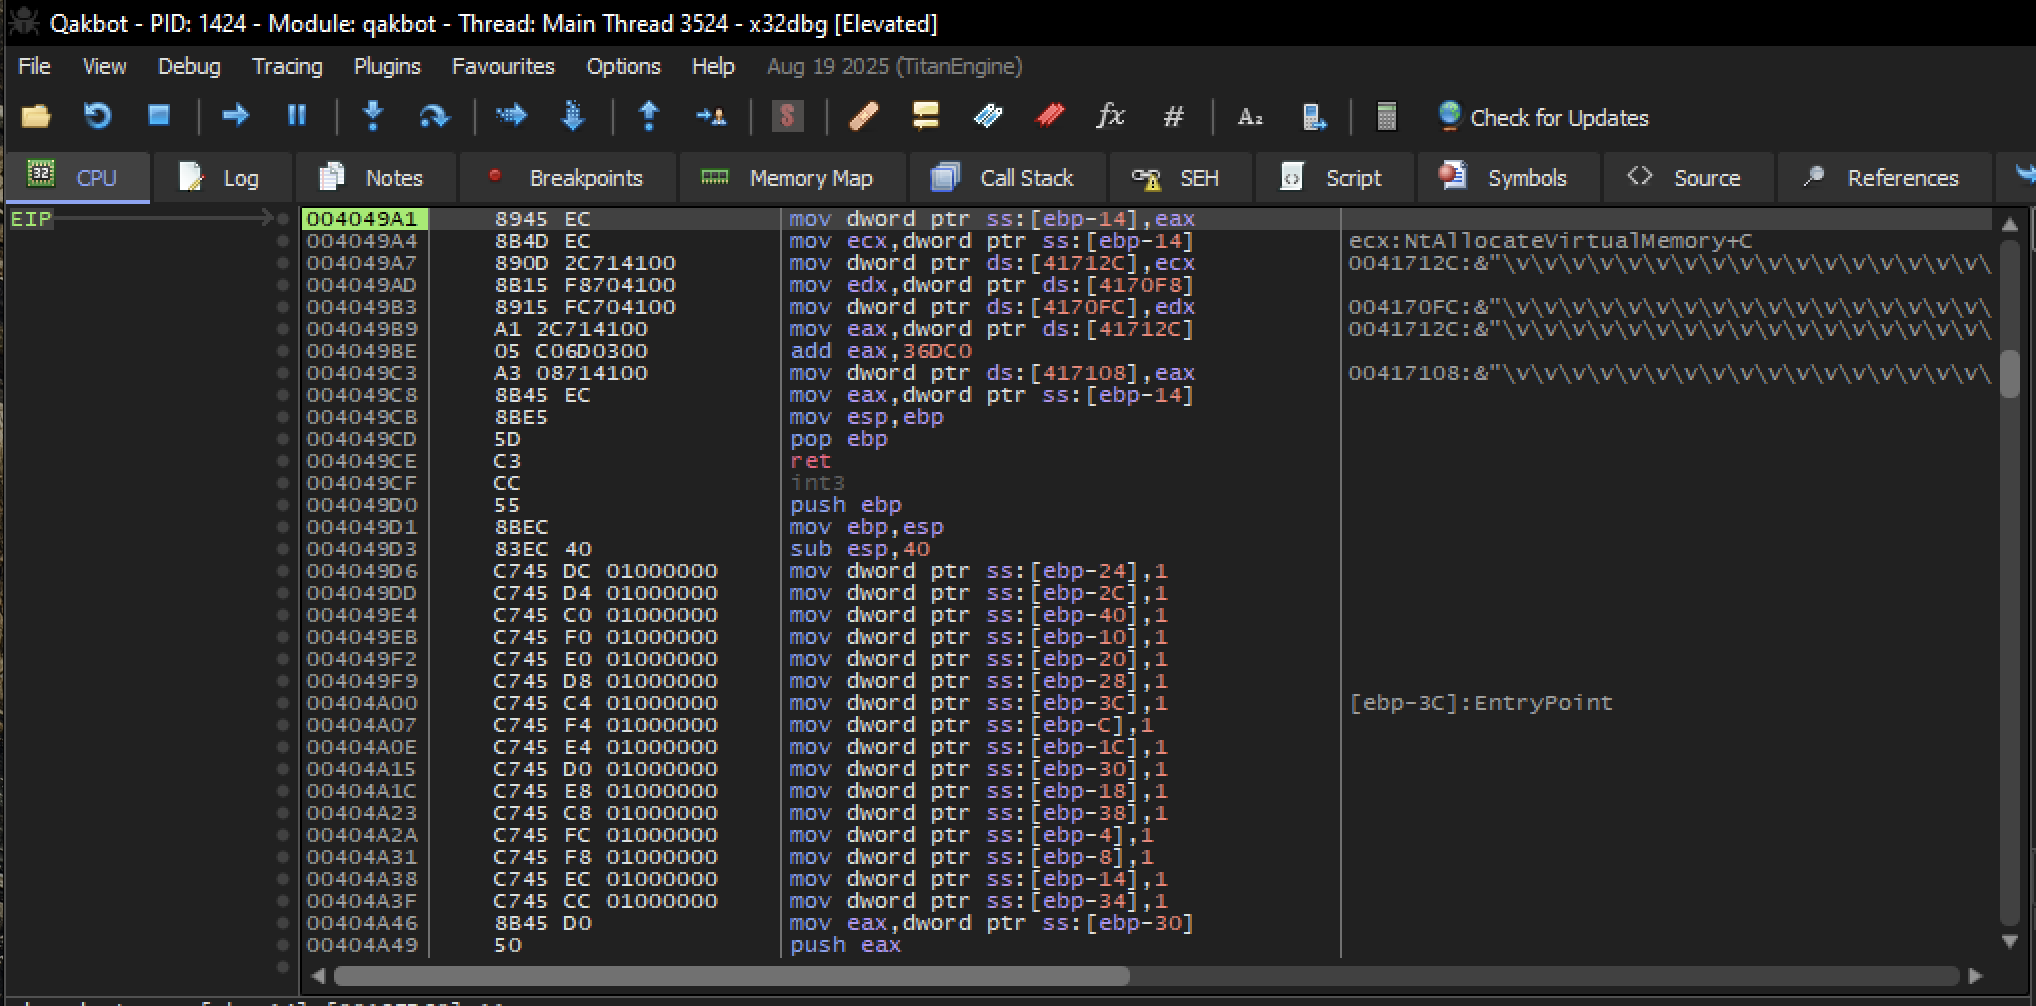2036x1006 pixels.
Task: Switch to the Script tab
Action: click(x=1335, y=178)
